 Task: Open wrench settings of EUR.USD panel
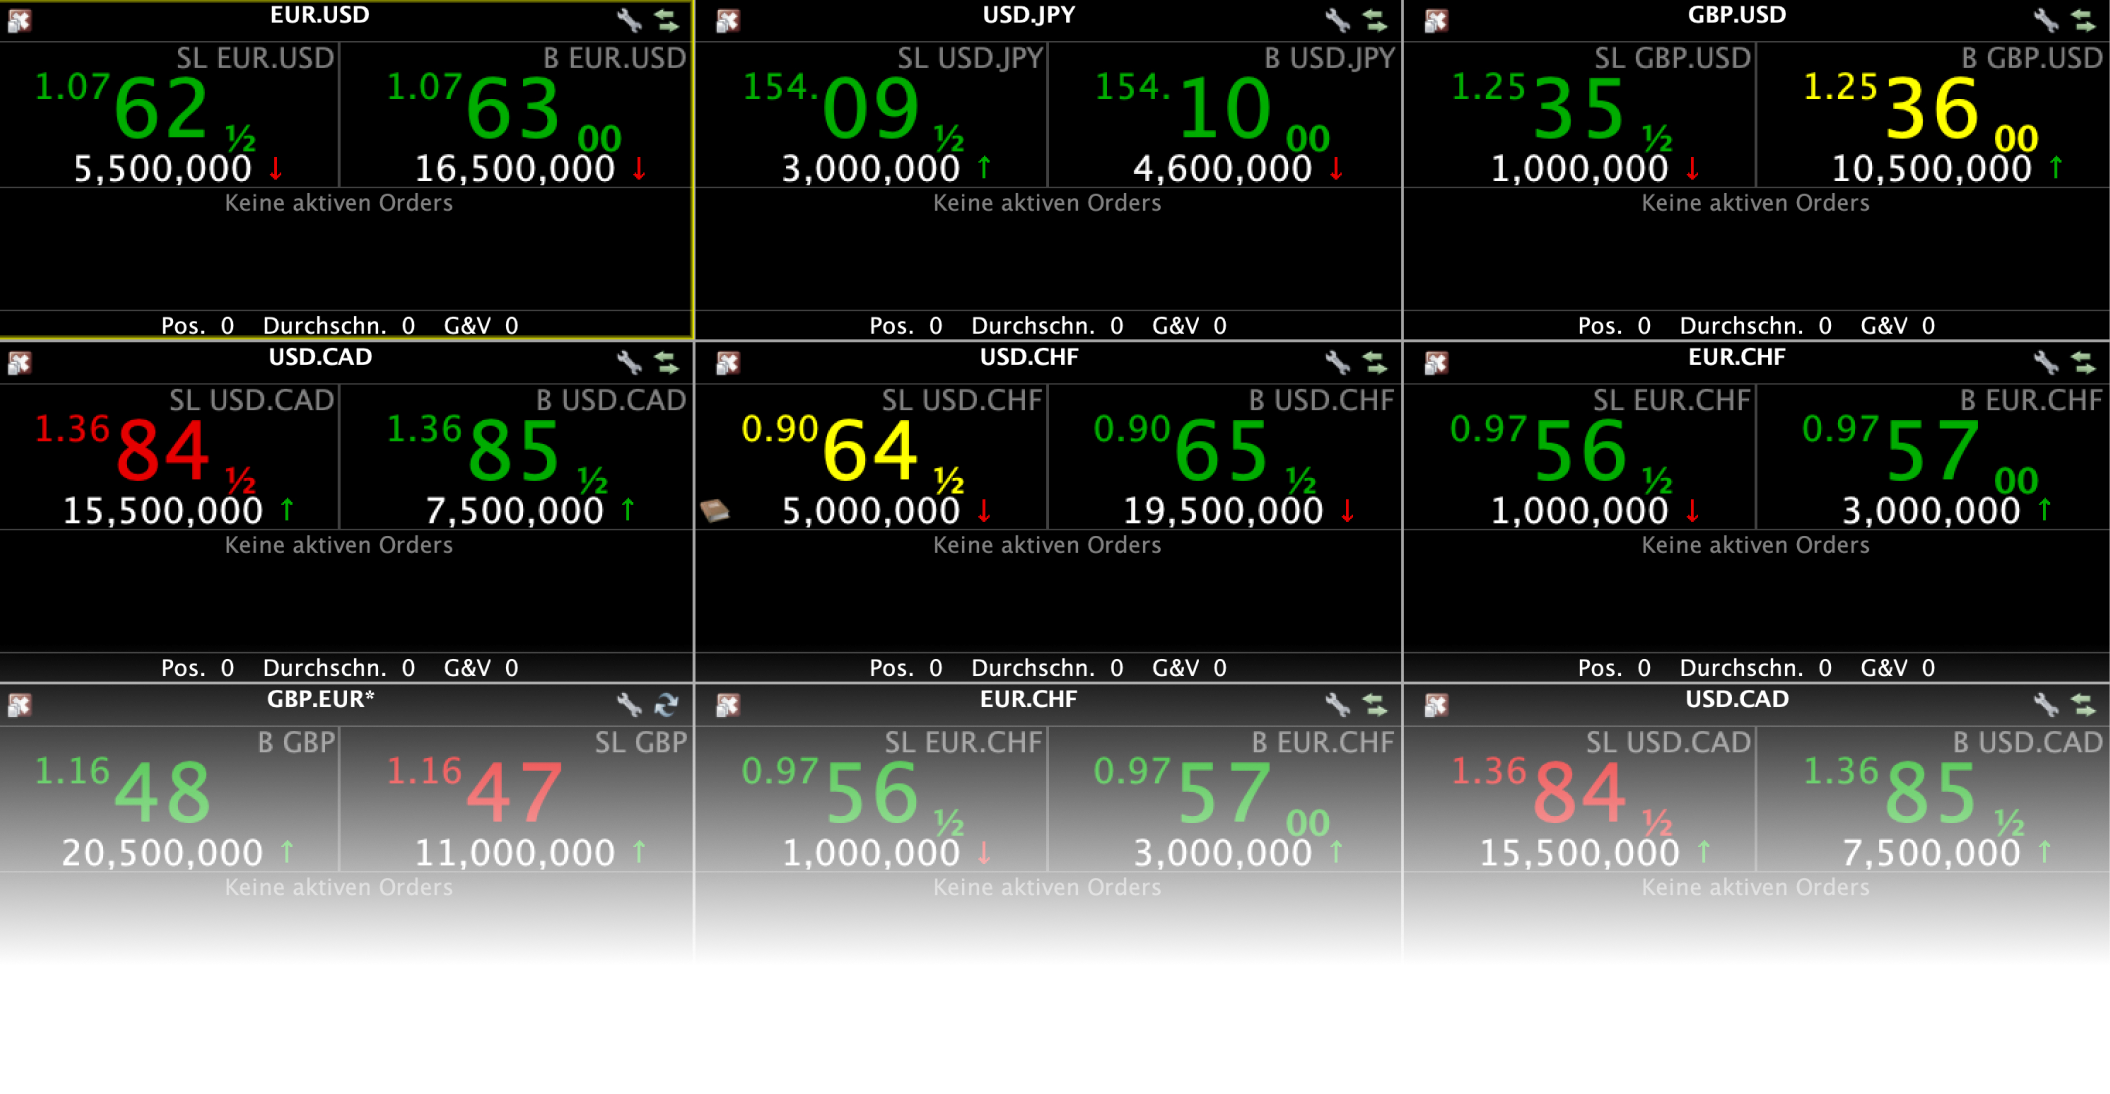(x=629, y=20)
